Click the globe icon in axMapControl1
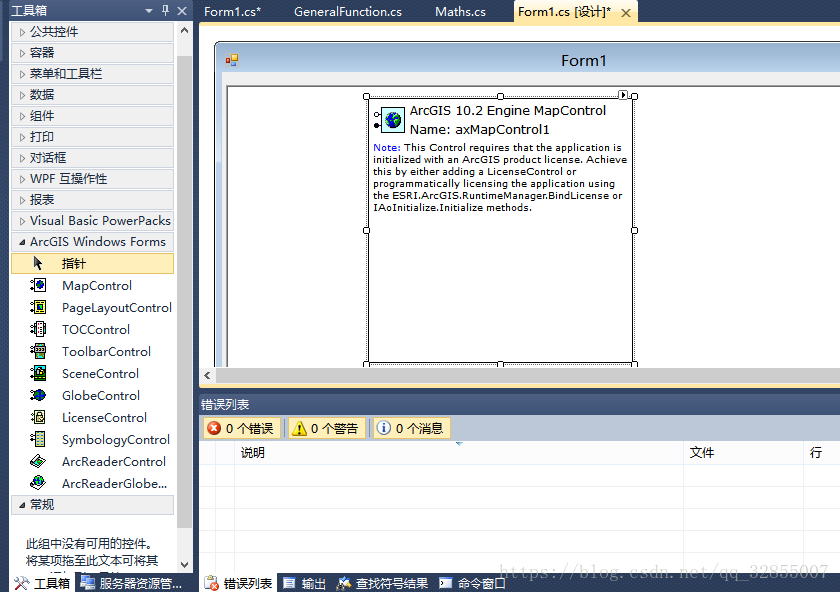 pos(393,119)
